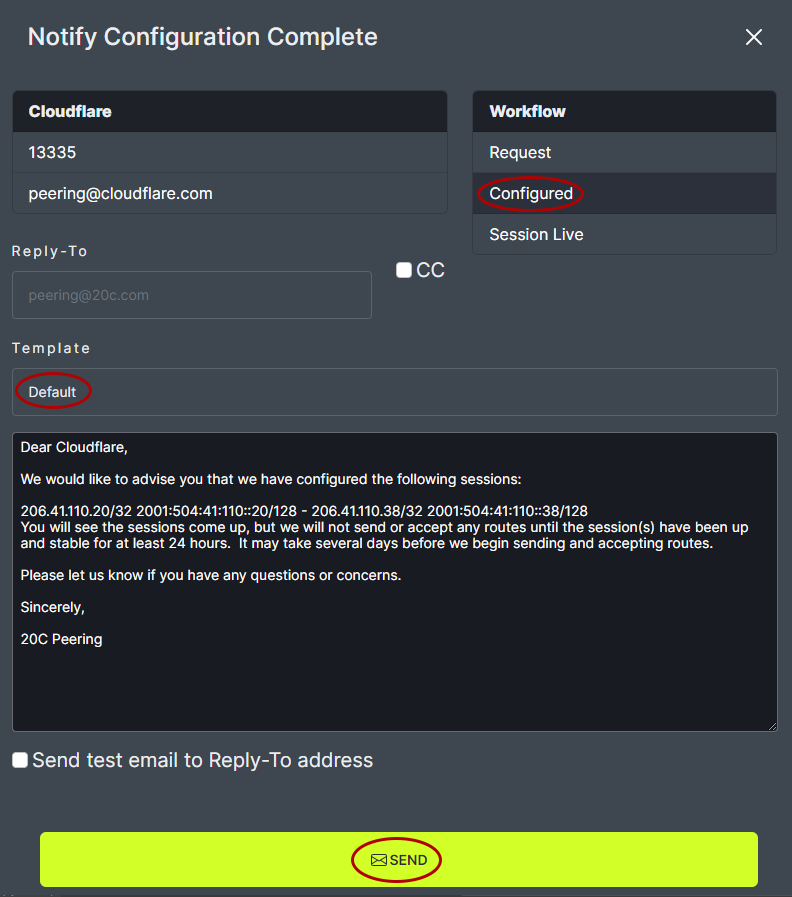The width and height of the screenshot is (792, 897).
Task: Click the envelope icon on Send button
Action: tap(378, 860)
